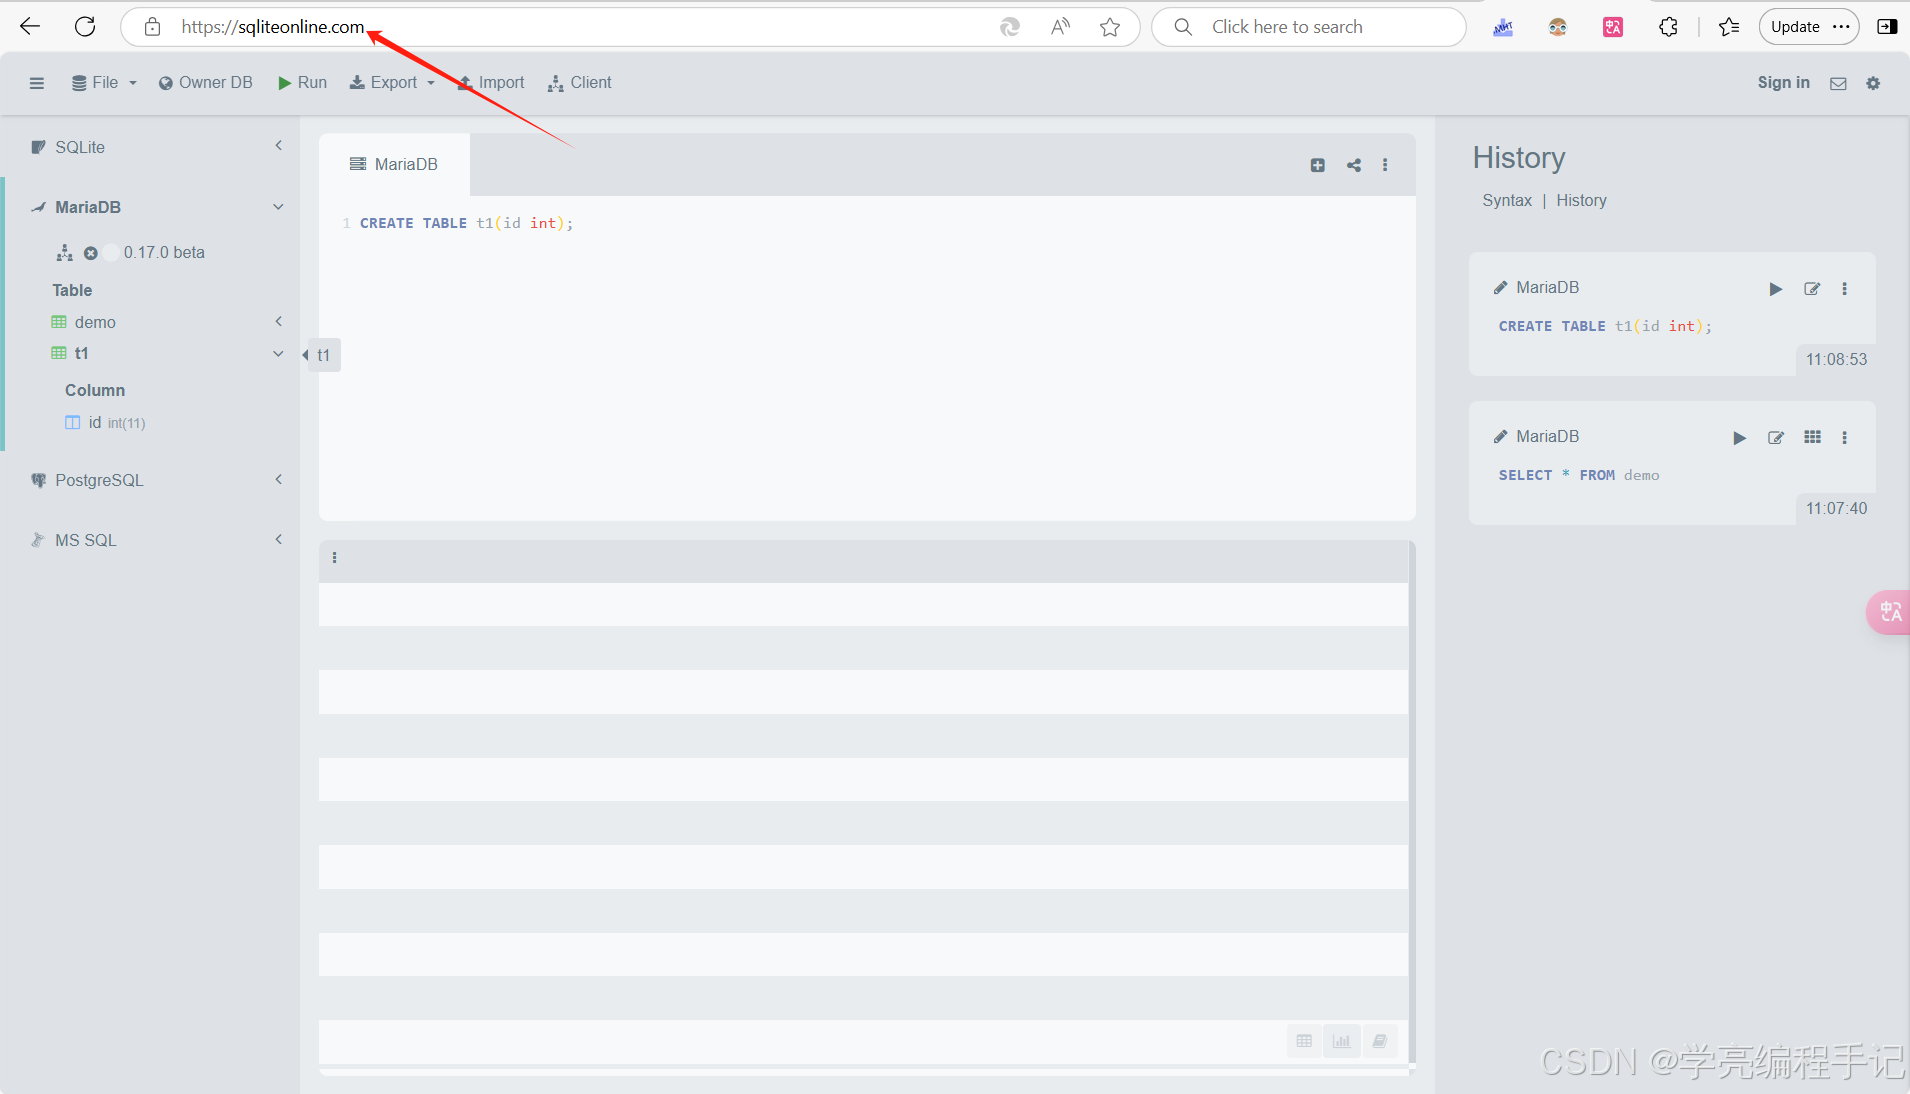The height and width of the screenshot is (1094, 1910).
Task: Open the results book view icon
Action: click(1379, 1041)
